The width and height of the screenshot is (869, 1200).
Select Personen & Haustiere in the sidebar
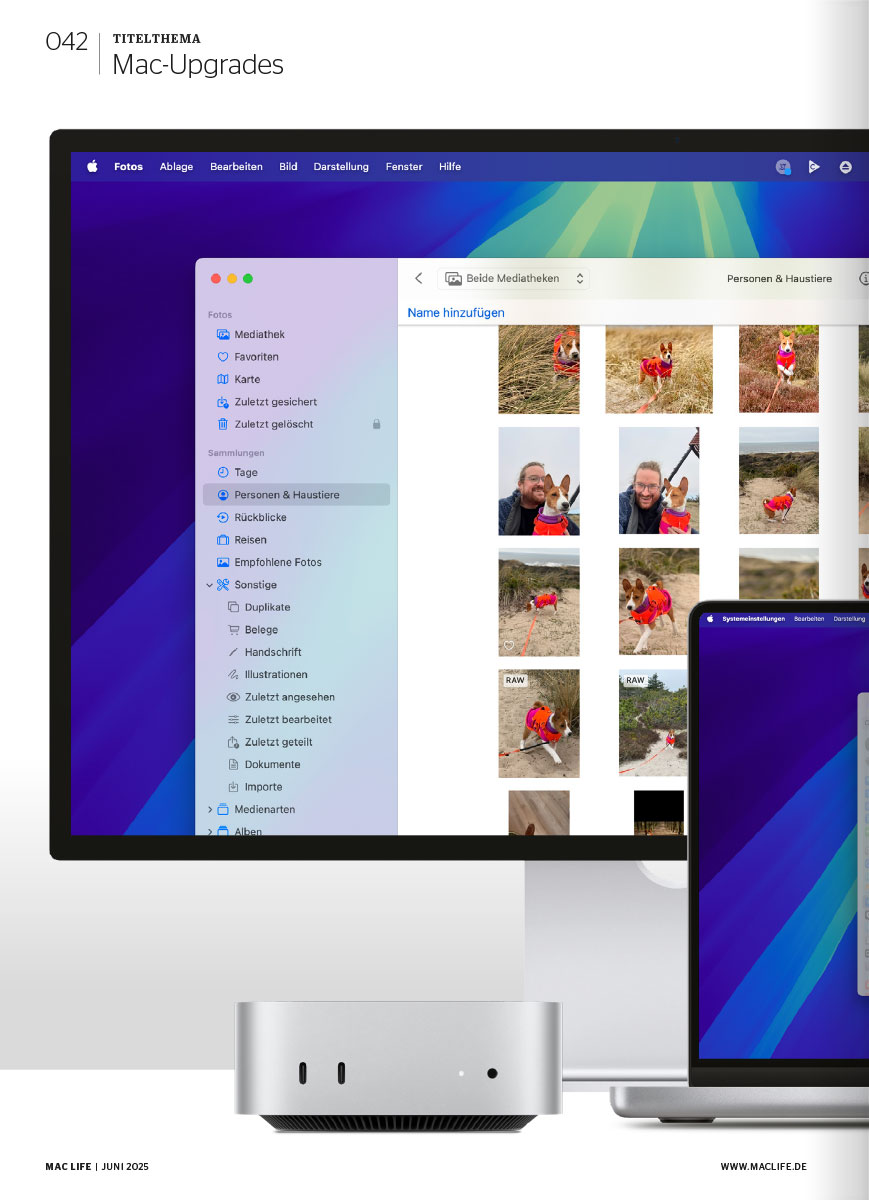tap(296, 495)
